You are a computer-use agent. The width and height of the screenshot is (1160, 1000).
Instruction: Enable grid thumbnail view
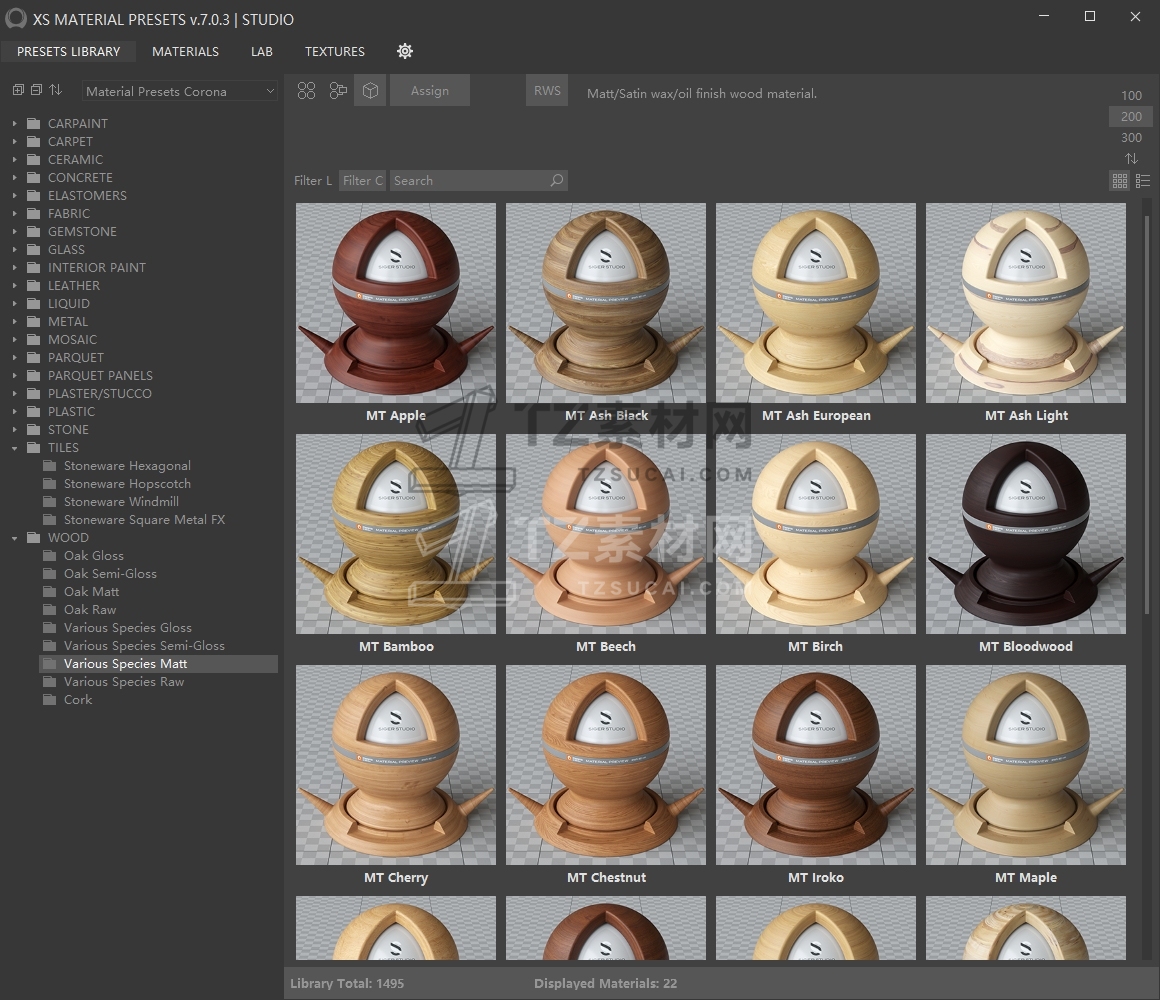point(1120,181)
